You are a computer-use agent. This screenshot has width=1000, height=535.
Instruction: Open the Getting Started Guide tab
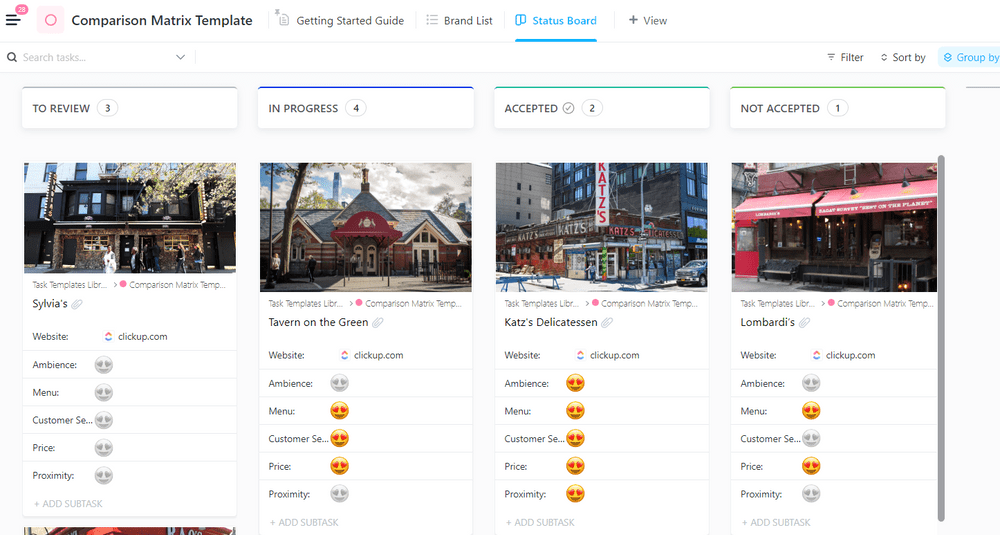[341, 20]
